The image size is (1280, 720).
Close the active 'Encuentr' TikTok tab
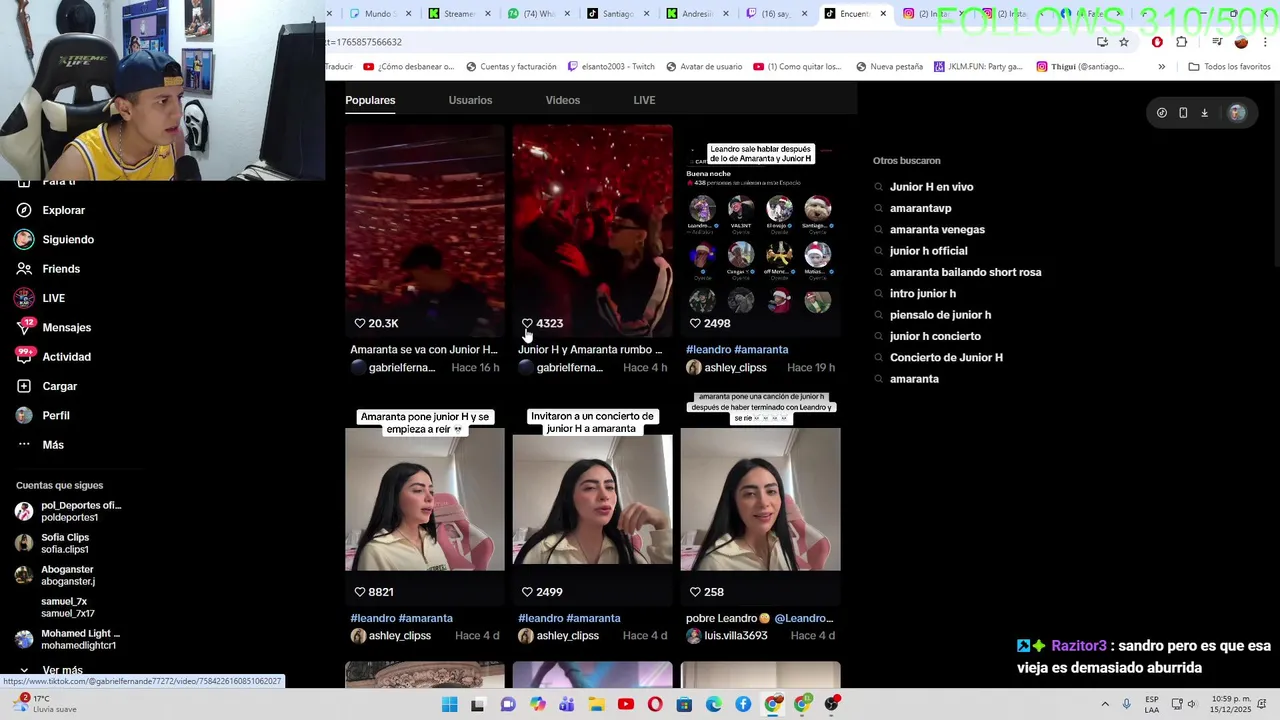click(x=883, y=14)
